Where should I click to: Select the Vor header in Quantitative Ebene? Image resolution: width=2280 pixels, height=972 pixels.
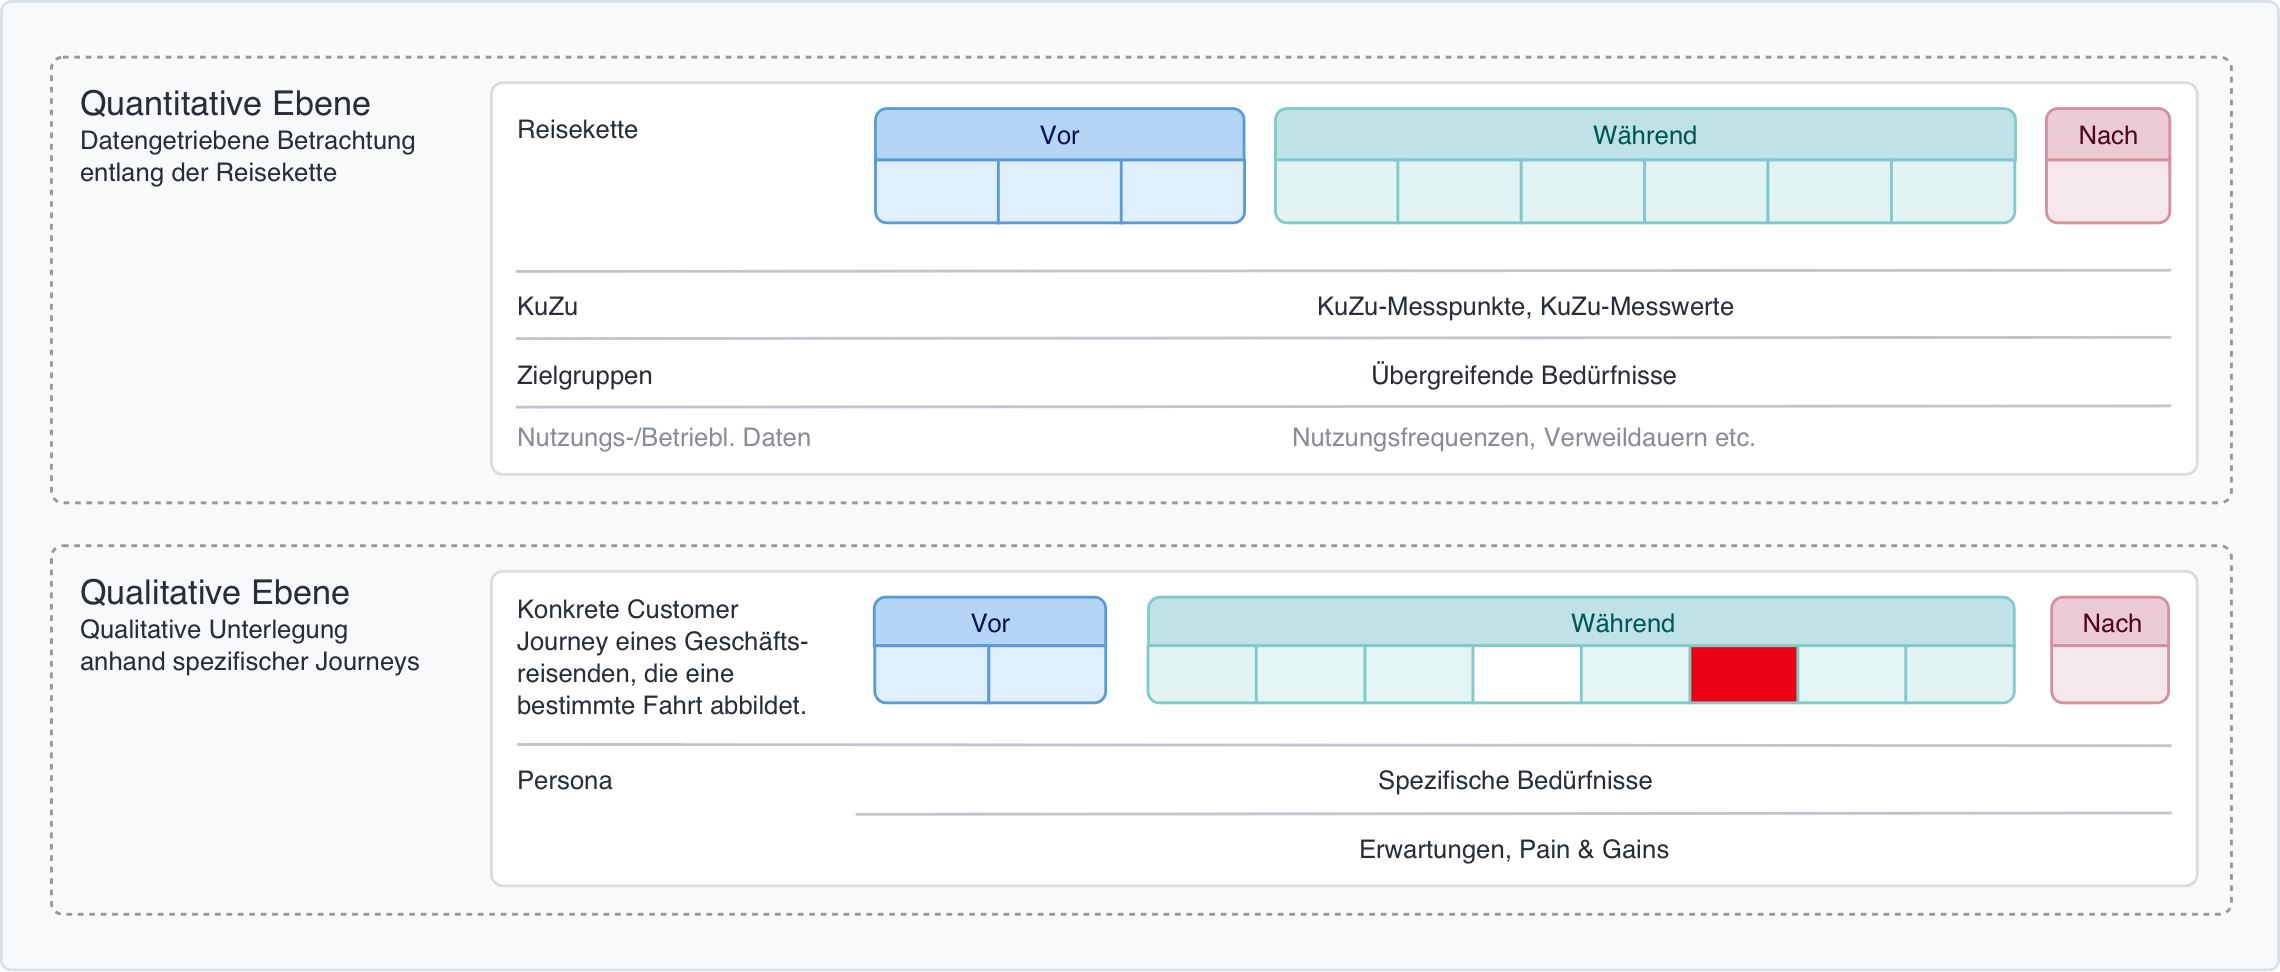point(1059,135)
